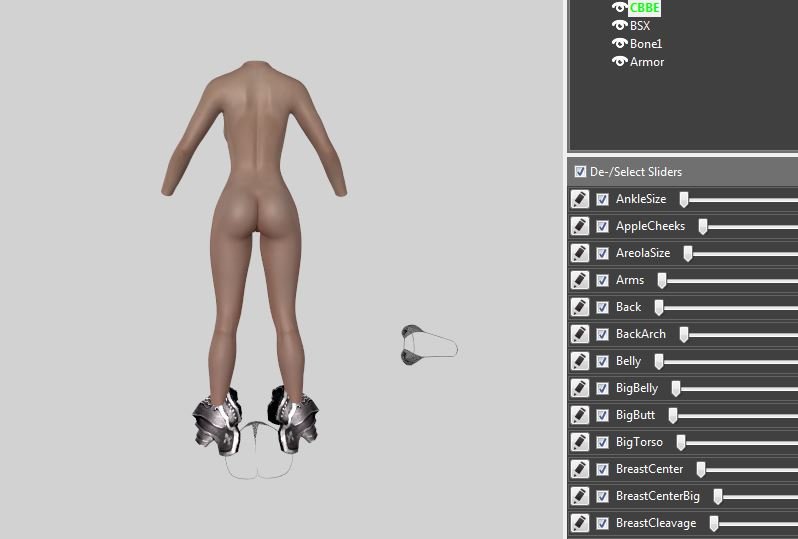798x539 pixels.
Task: Toggle visibility eye of CBBE mesh
Action: tap(619, 7)
